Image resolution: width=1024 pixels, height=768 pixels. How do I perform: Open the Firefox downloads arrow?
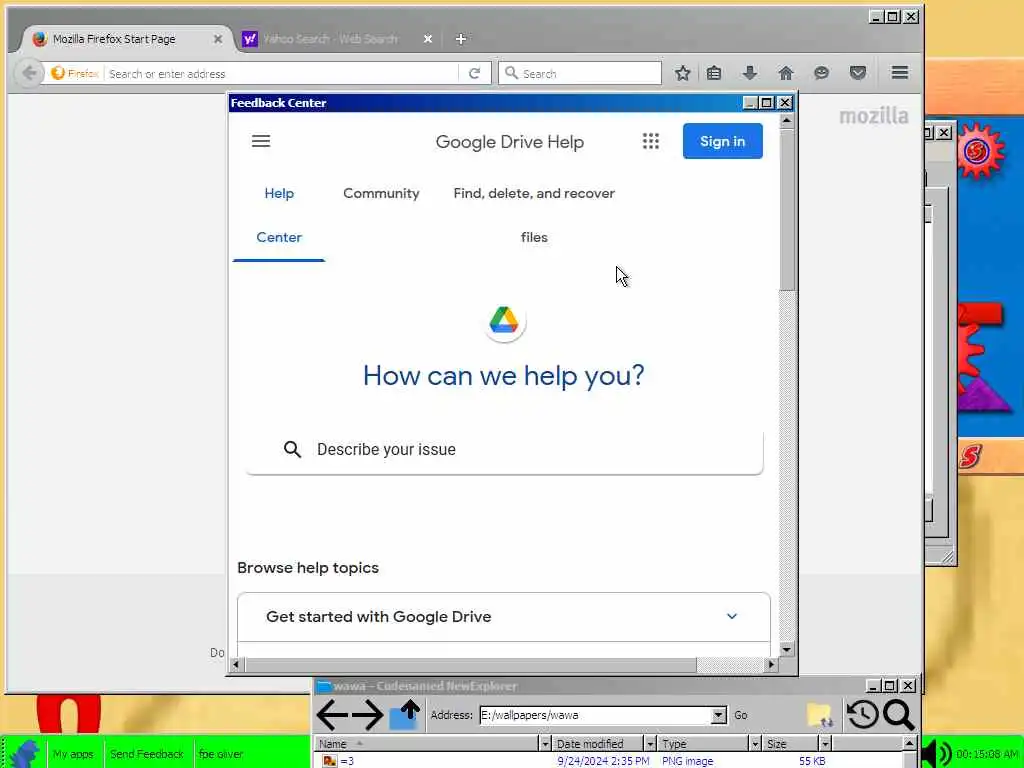pos(750,73)
